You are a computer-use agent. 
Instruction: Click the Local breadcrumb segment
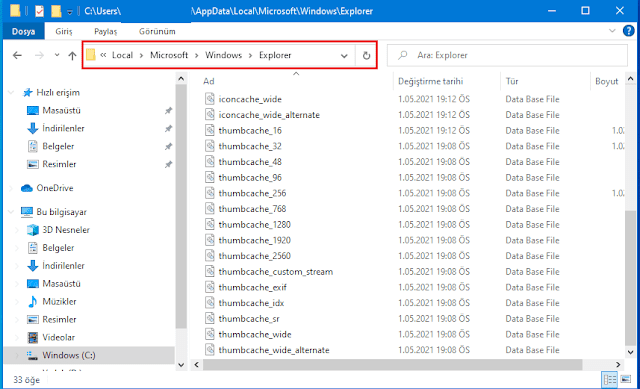coord(122,55)
